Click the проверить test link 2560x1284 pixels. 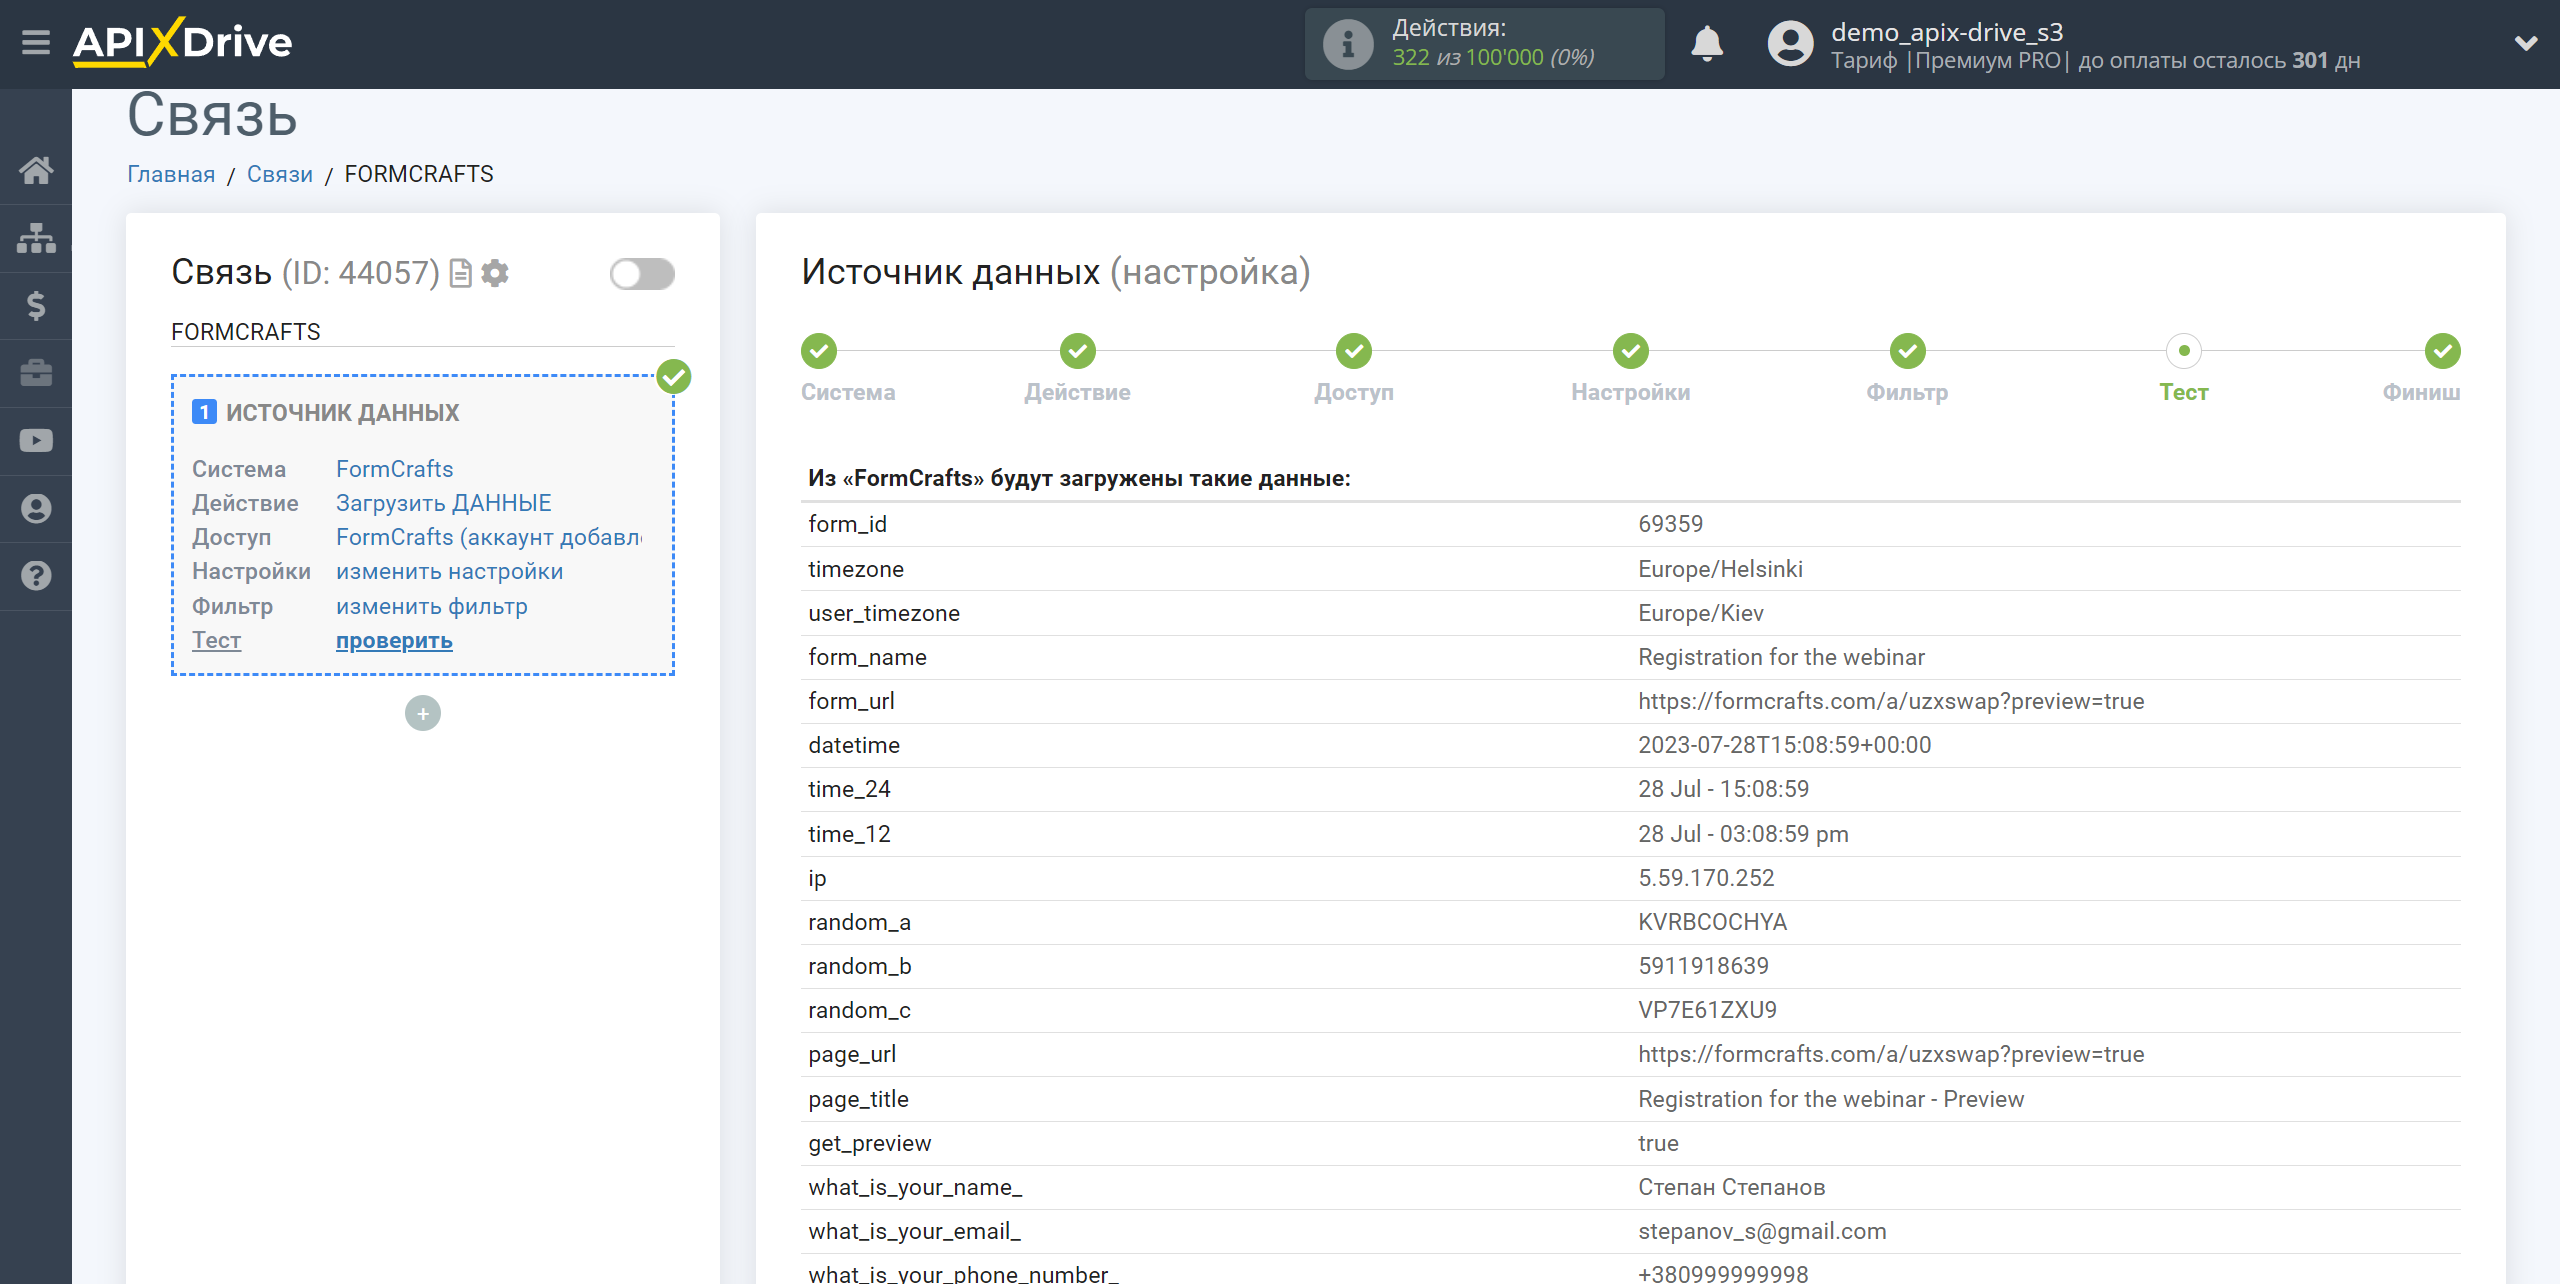tap(394, 640)
